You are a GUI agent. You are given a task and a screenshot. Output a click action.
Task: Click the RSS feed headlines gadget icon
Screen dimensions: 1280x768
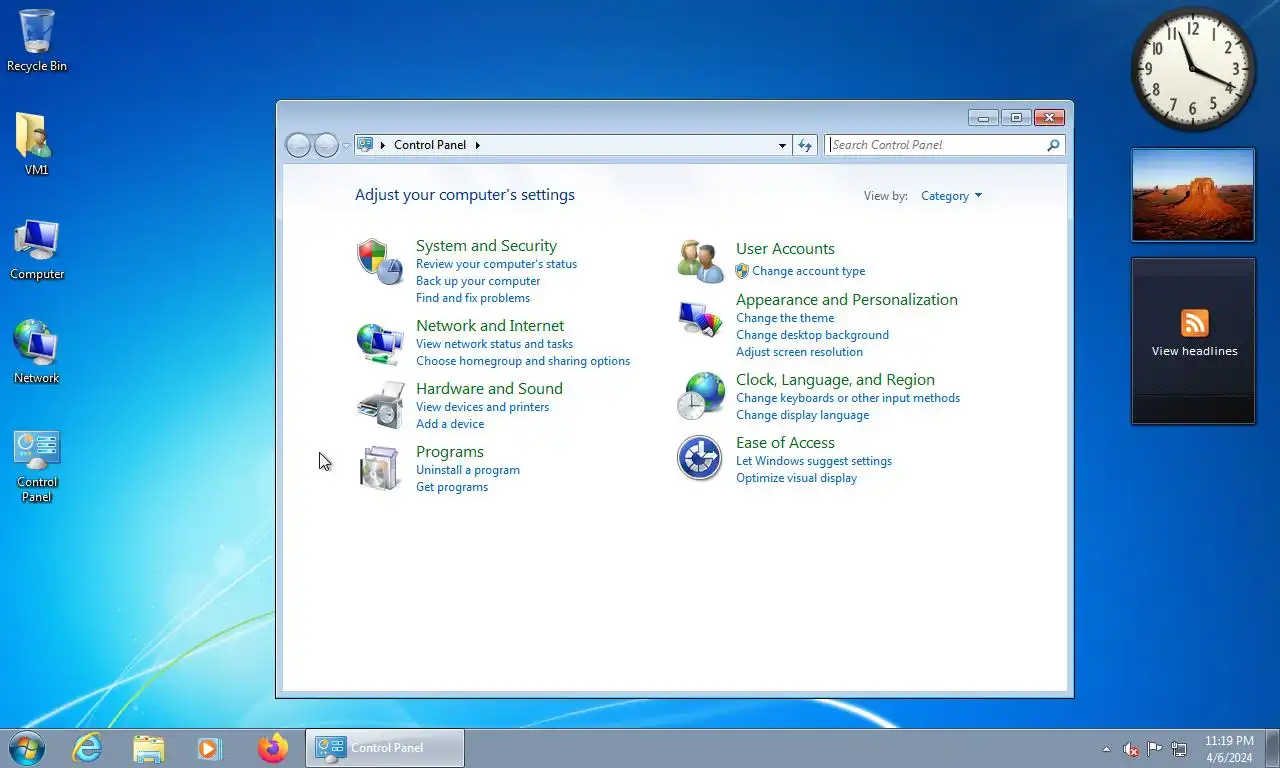pyautogui.click(x=1194, y=323)
